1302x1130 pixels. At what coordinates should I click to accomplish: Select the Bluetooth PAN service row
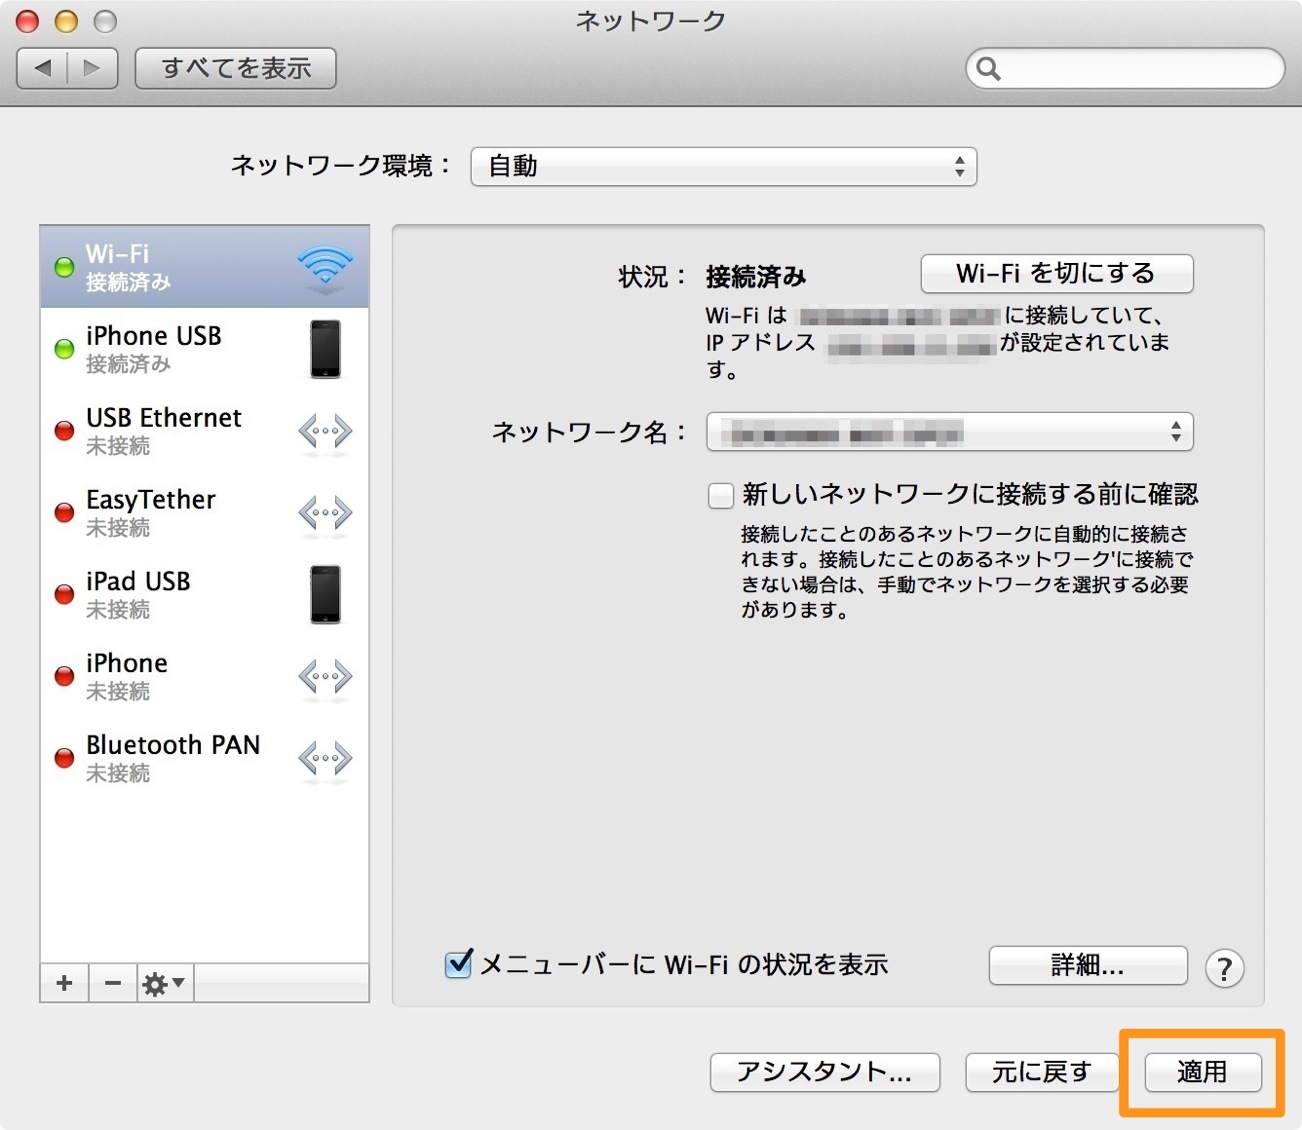click(205, 759)
